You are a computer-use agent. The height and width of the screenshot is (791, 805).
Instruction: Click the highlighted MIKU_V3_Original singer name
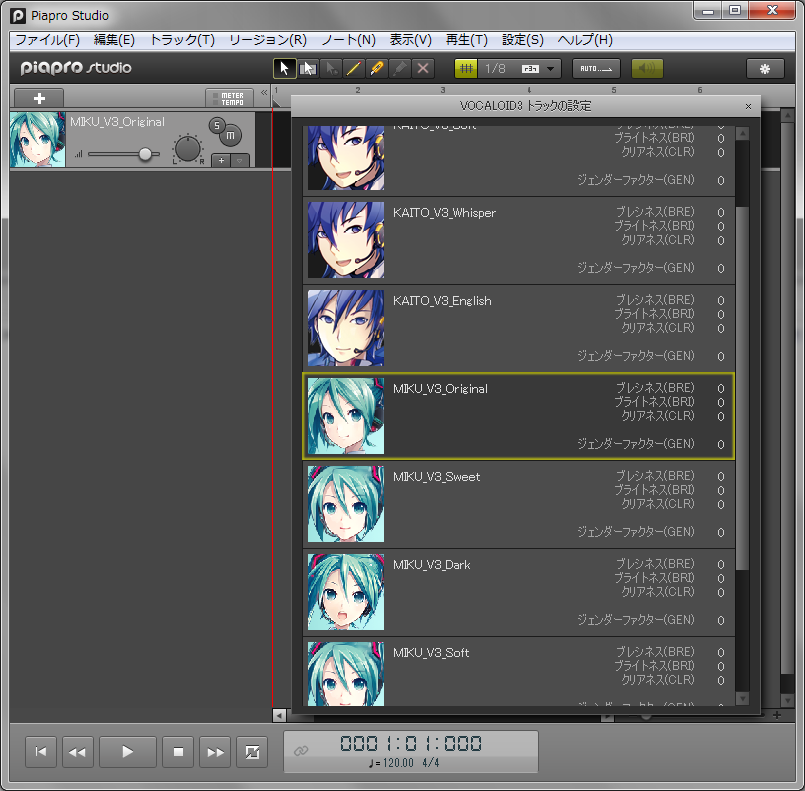pyautogui.click(x=440, y=389)
